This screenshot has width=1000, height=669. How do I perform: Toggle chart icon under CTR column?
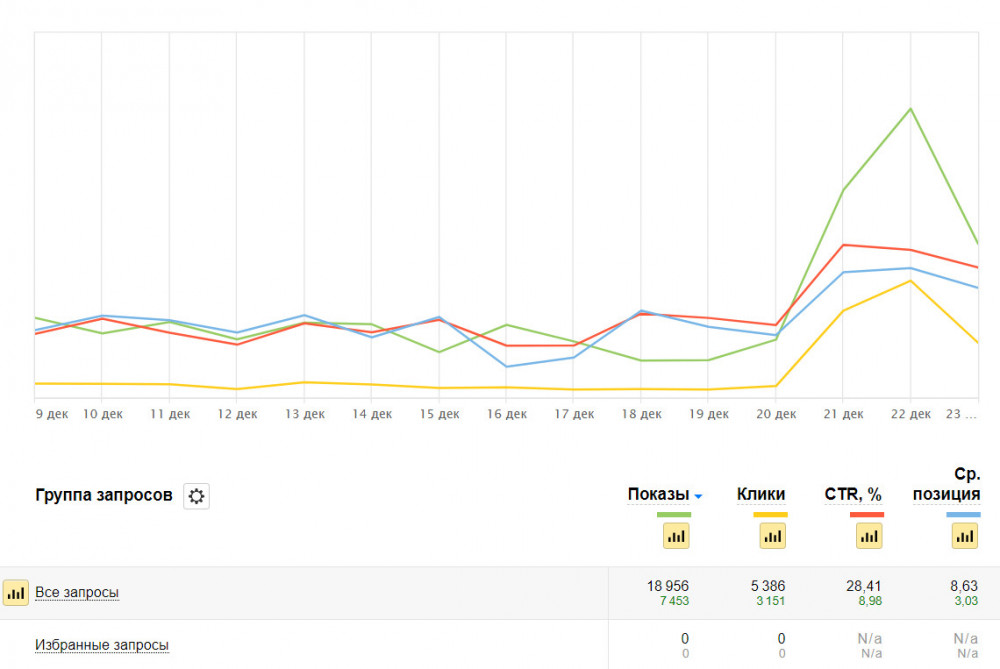(869, 536)
